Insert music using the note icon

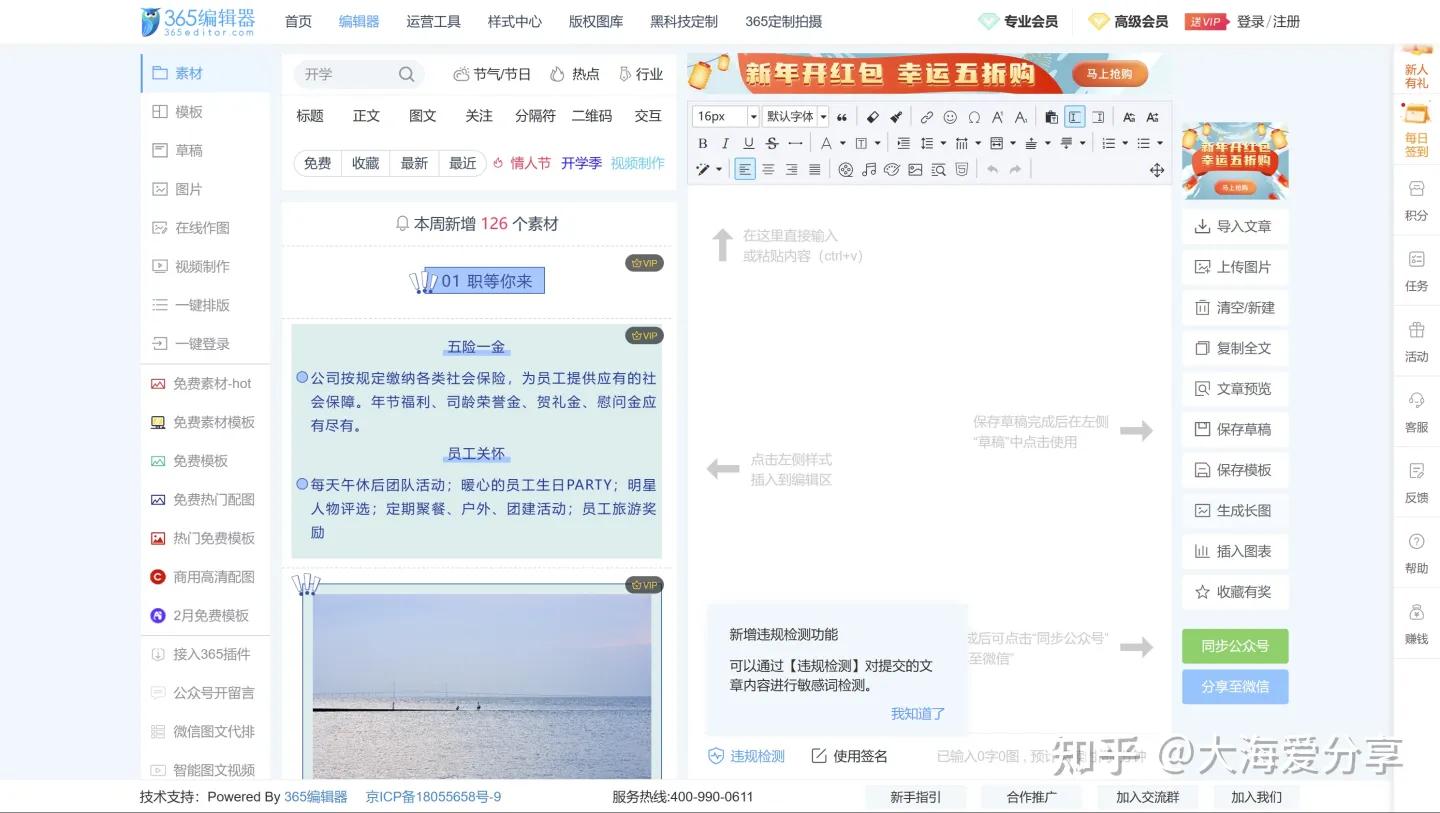coord(869,169)
